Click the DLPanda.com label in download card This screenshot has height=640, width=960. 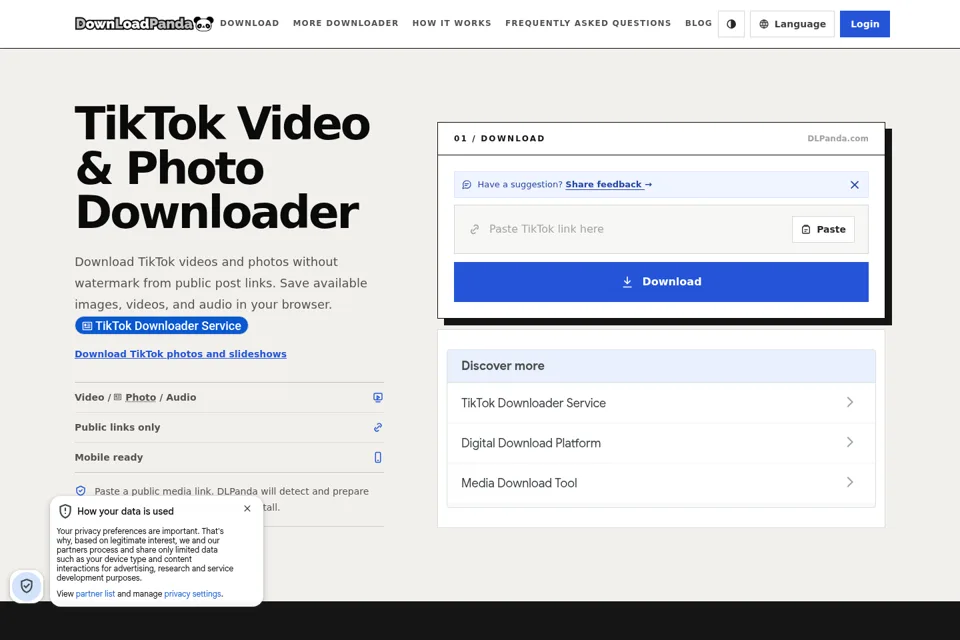[838, 138]
